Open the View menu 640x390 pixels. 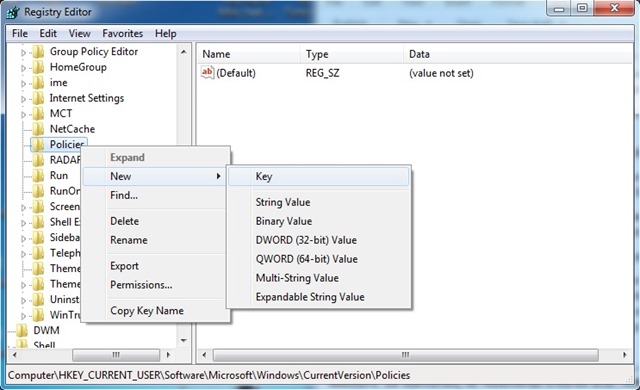tap(80, 33)
